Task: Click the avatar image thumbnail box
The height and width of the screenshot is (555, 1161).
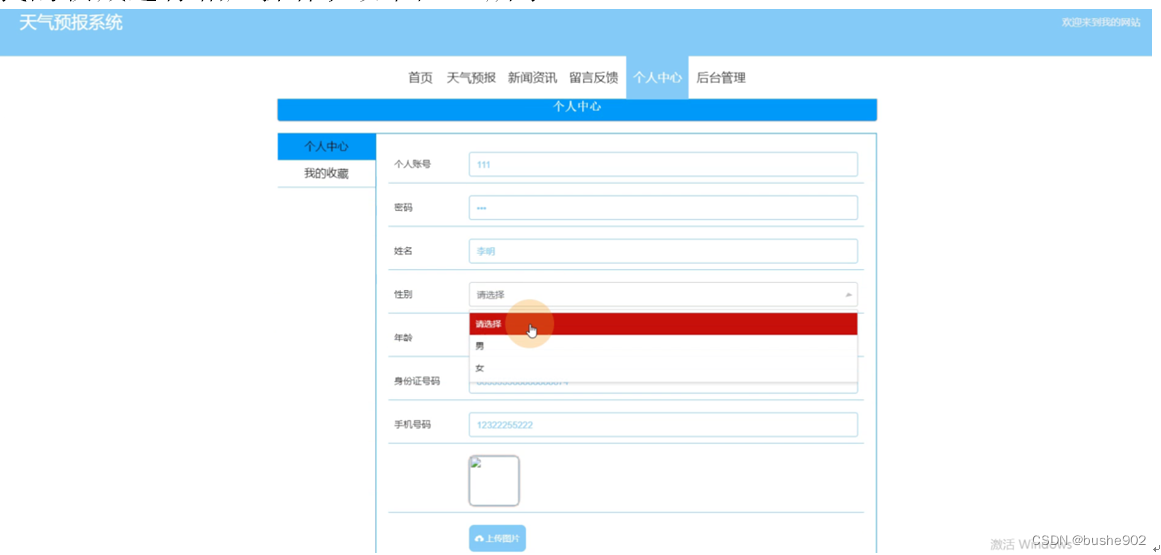Action: pos(494,481)
